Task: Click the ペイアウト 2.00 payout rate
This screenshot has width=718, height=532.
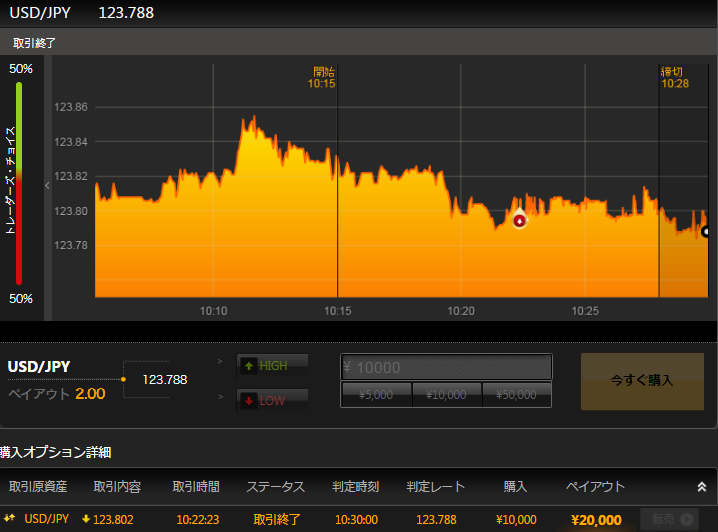Action: coord(57,394)
